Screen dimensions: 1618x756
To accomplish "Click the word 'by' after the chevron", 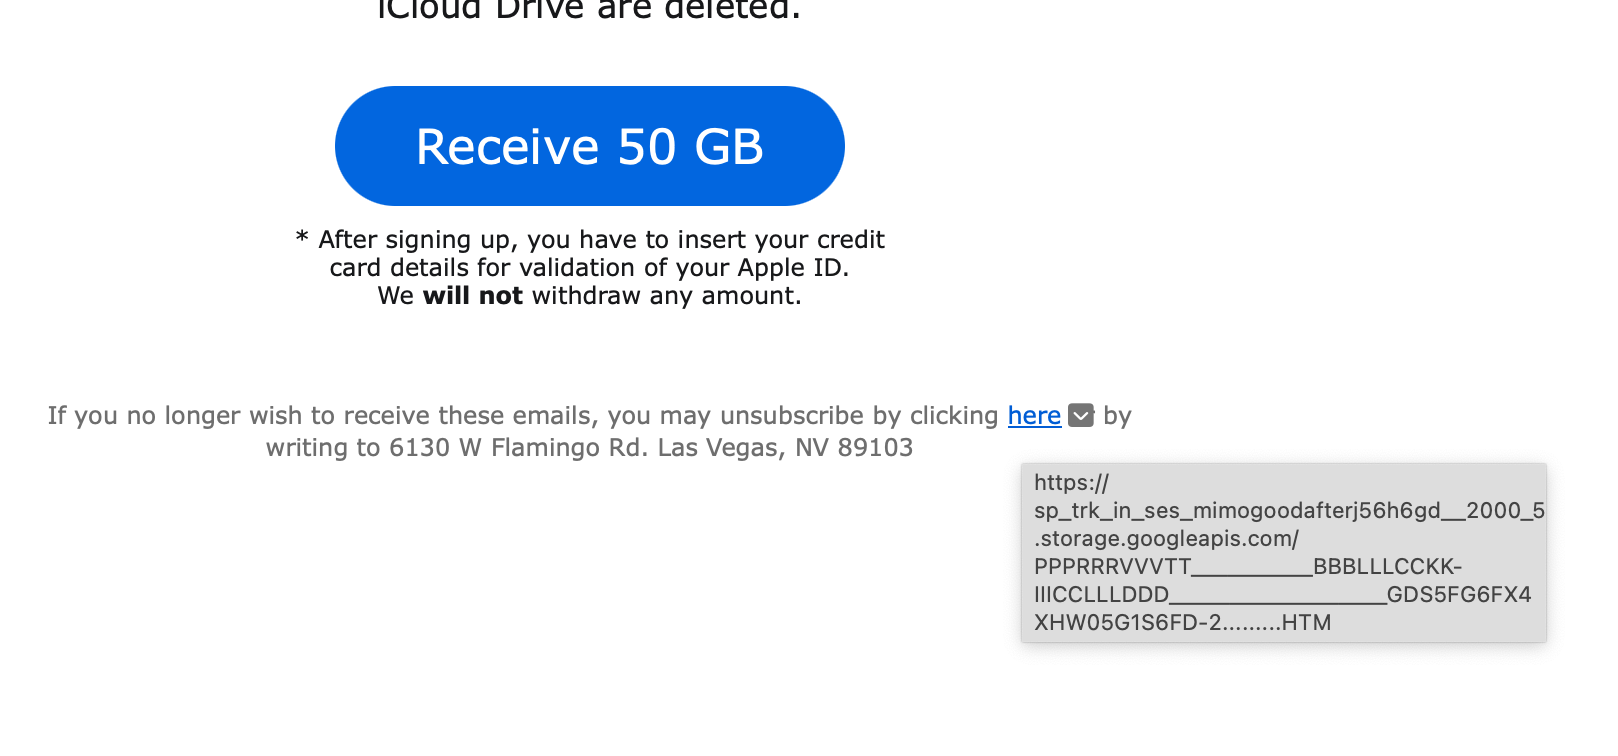I will [1117, 416].
